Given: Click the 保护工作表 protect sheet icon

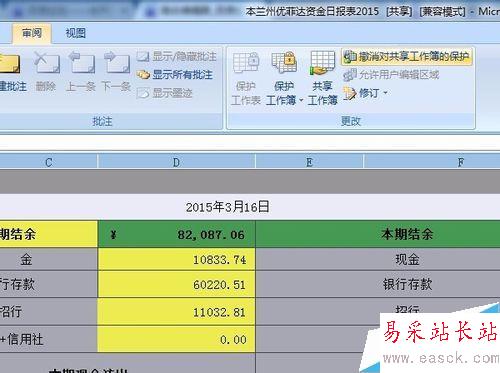Looking at the screenshot, I should (x=246, y=63).
